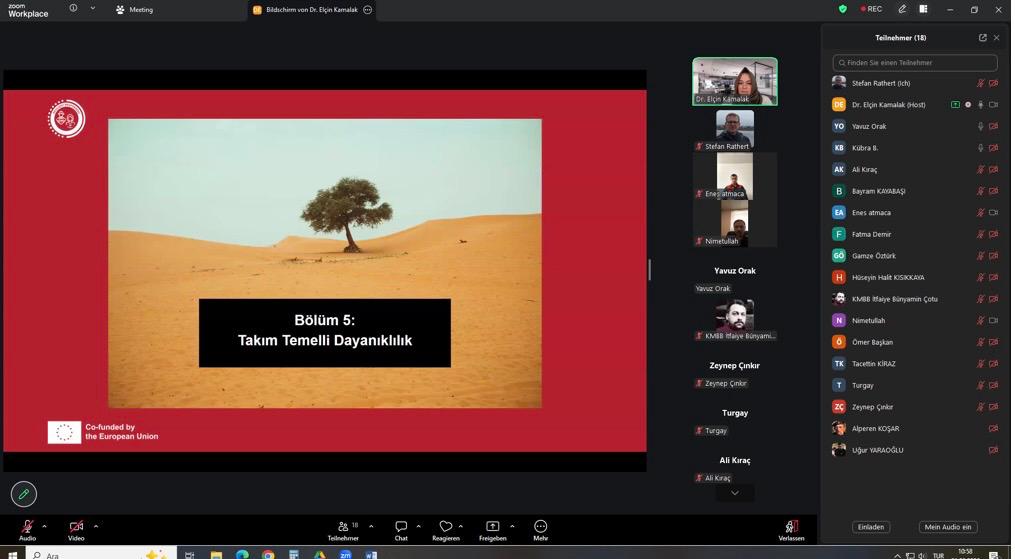
Task: Select Dr. Elçin Kamalak video thumbnail
Action: click(x=734, y=81)
